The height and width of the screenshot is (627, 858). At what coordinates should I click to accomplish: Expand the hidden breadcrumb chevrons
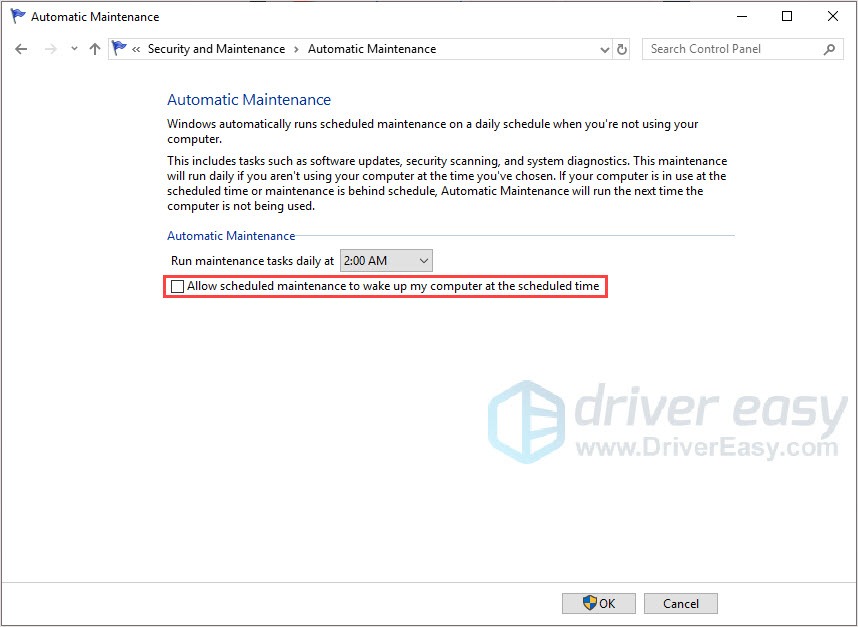pyautogui.click(x=136, y=49)
